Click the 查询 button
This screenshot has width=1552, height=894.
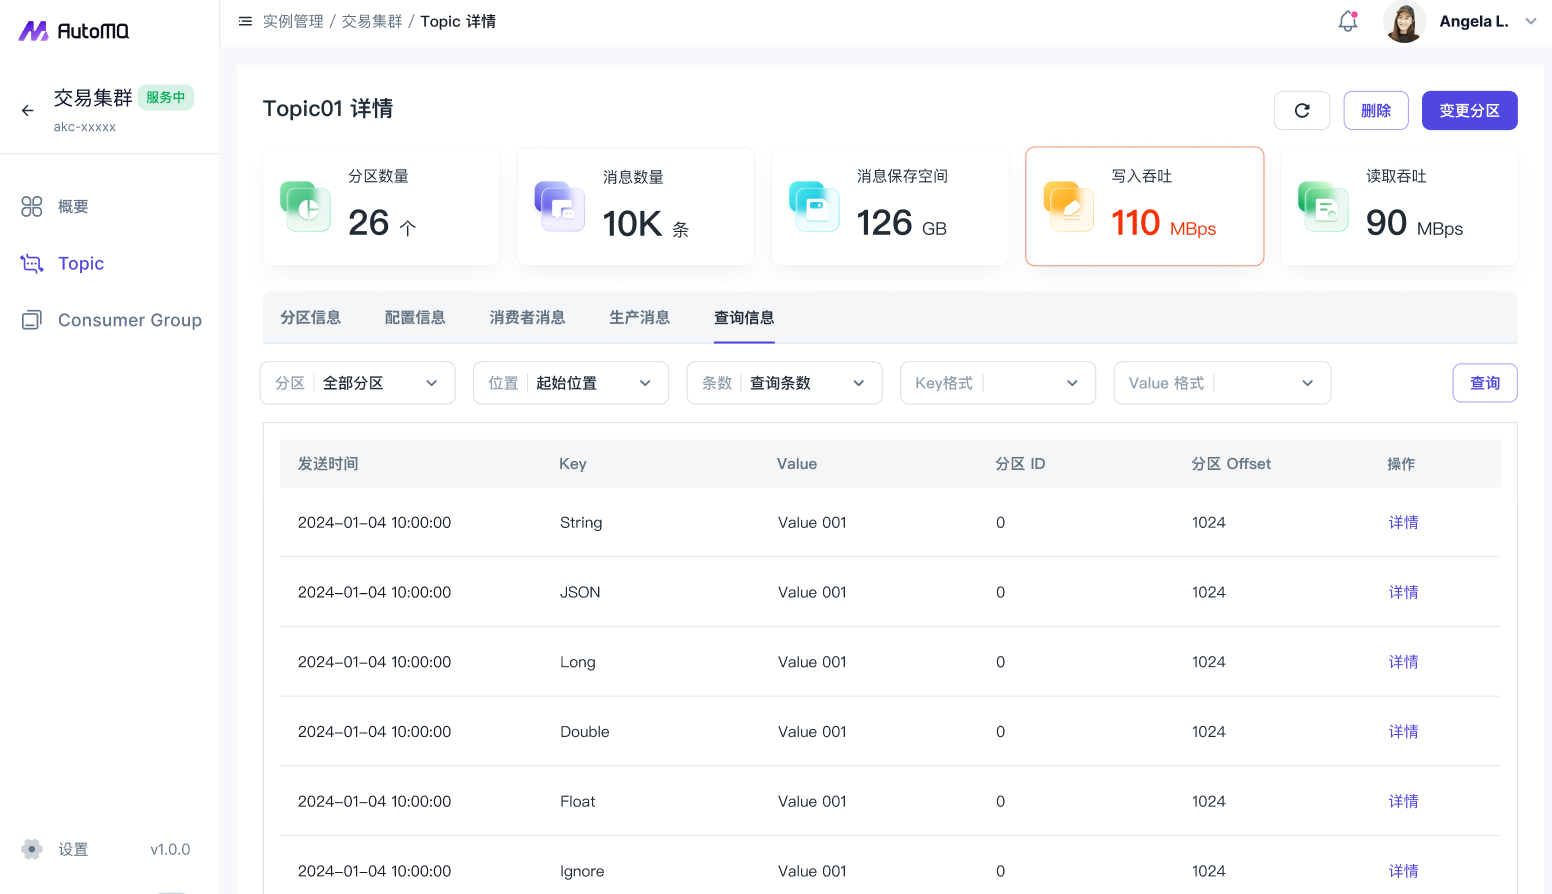pyautogui.click(x=1485, y=383)
